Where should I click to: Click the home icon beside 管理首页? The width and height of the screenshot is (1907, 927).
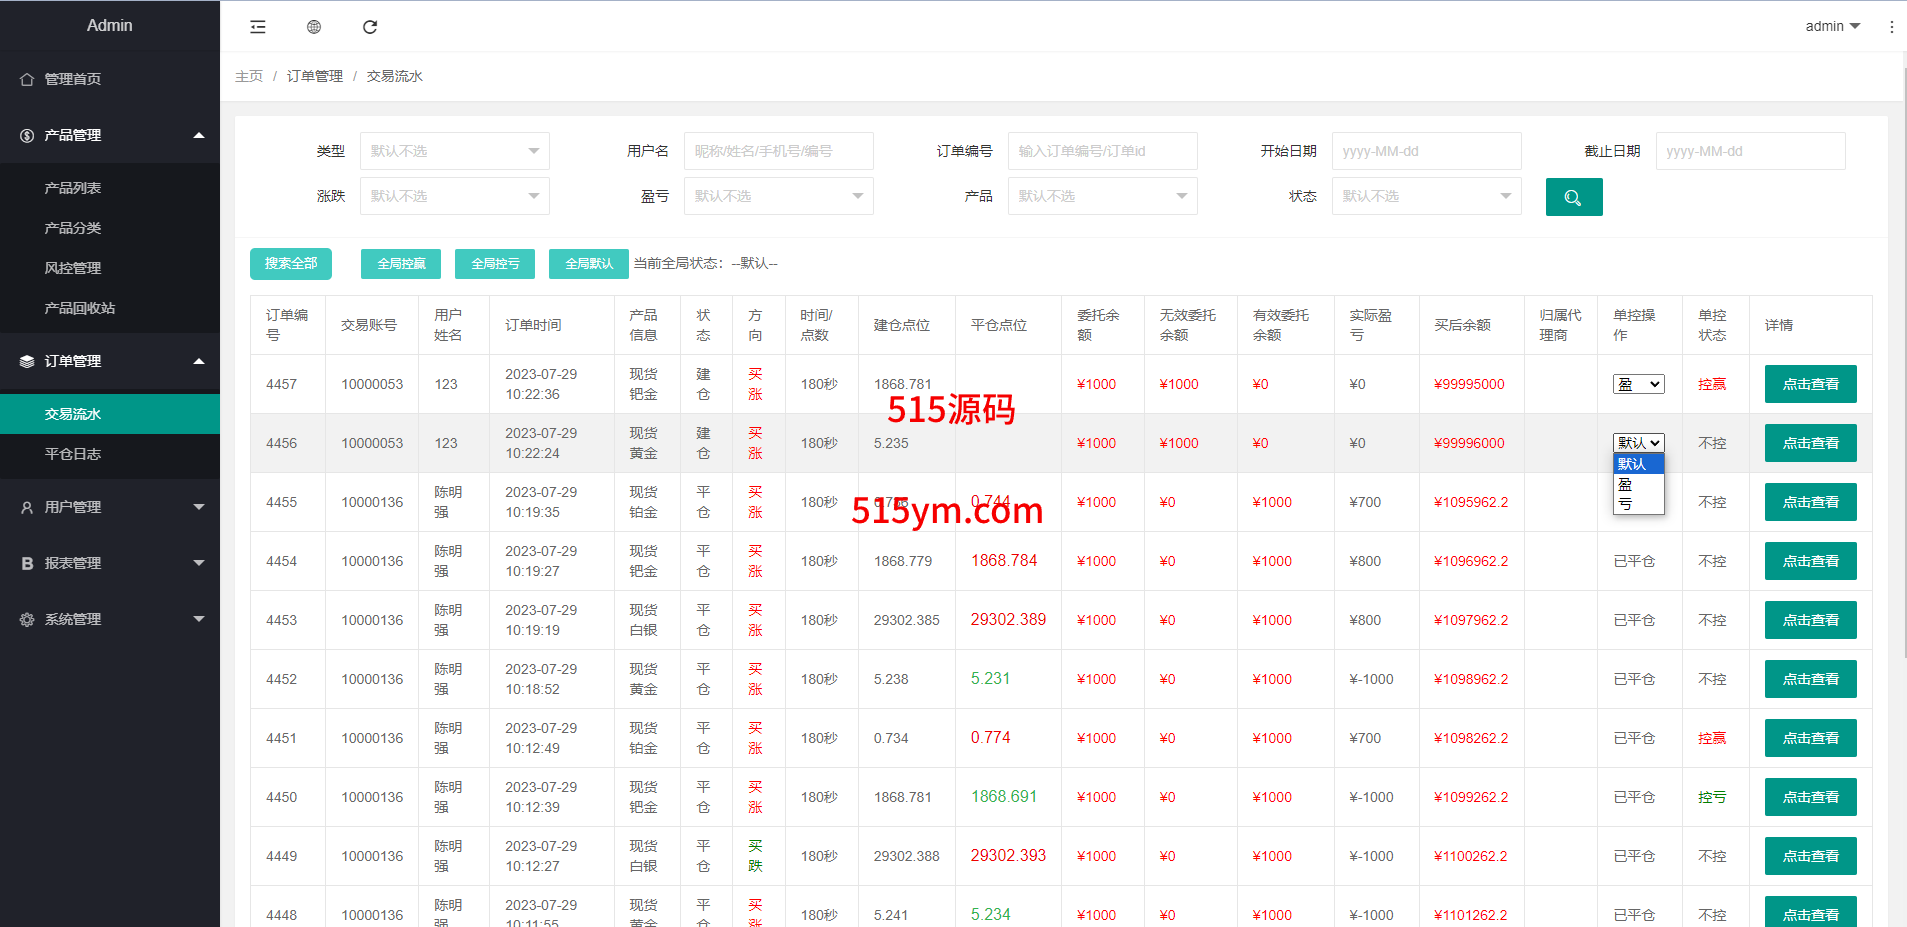27,79
